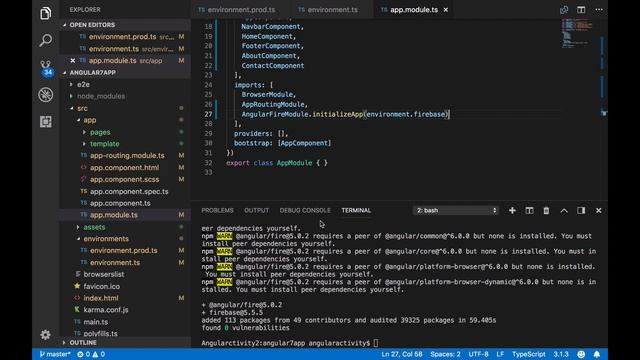Open the Problems panel tab
The width and height of the screenshot is (640, 360).
pos(217,211)
